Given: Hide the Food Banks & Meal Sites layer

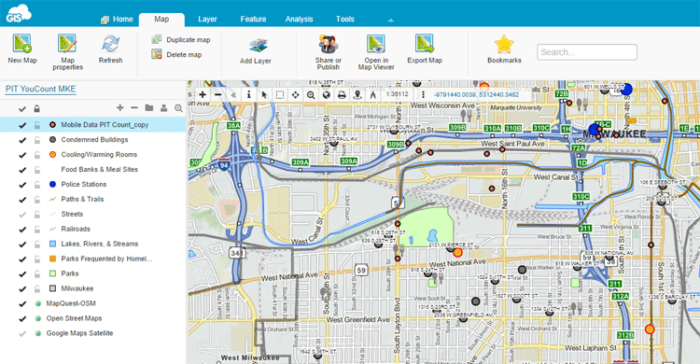Looking at the screenshot, I should pyautogui.click(x=22, y=170).
